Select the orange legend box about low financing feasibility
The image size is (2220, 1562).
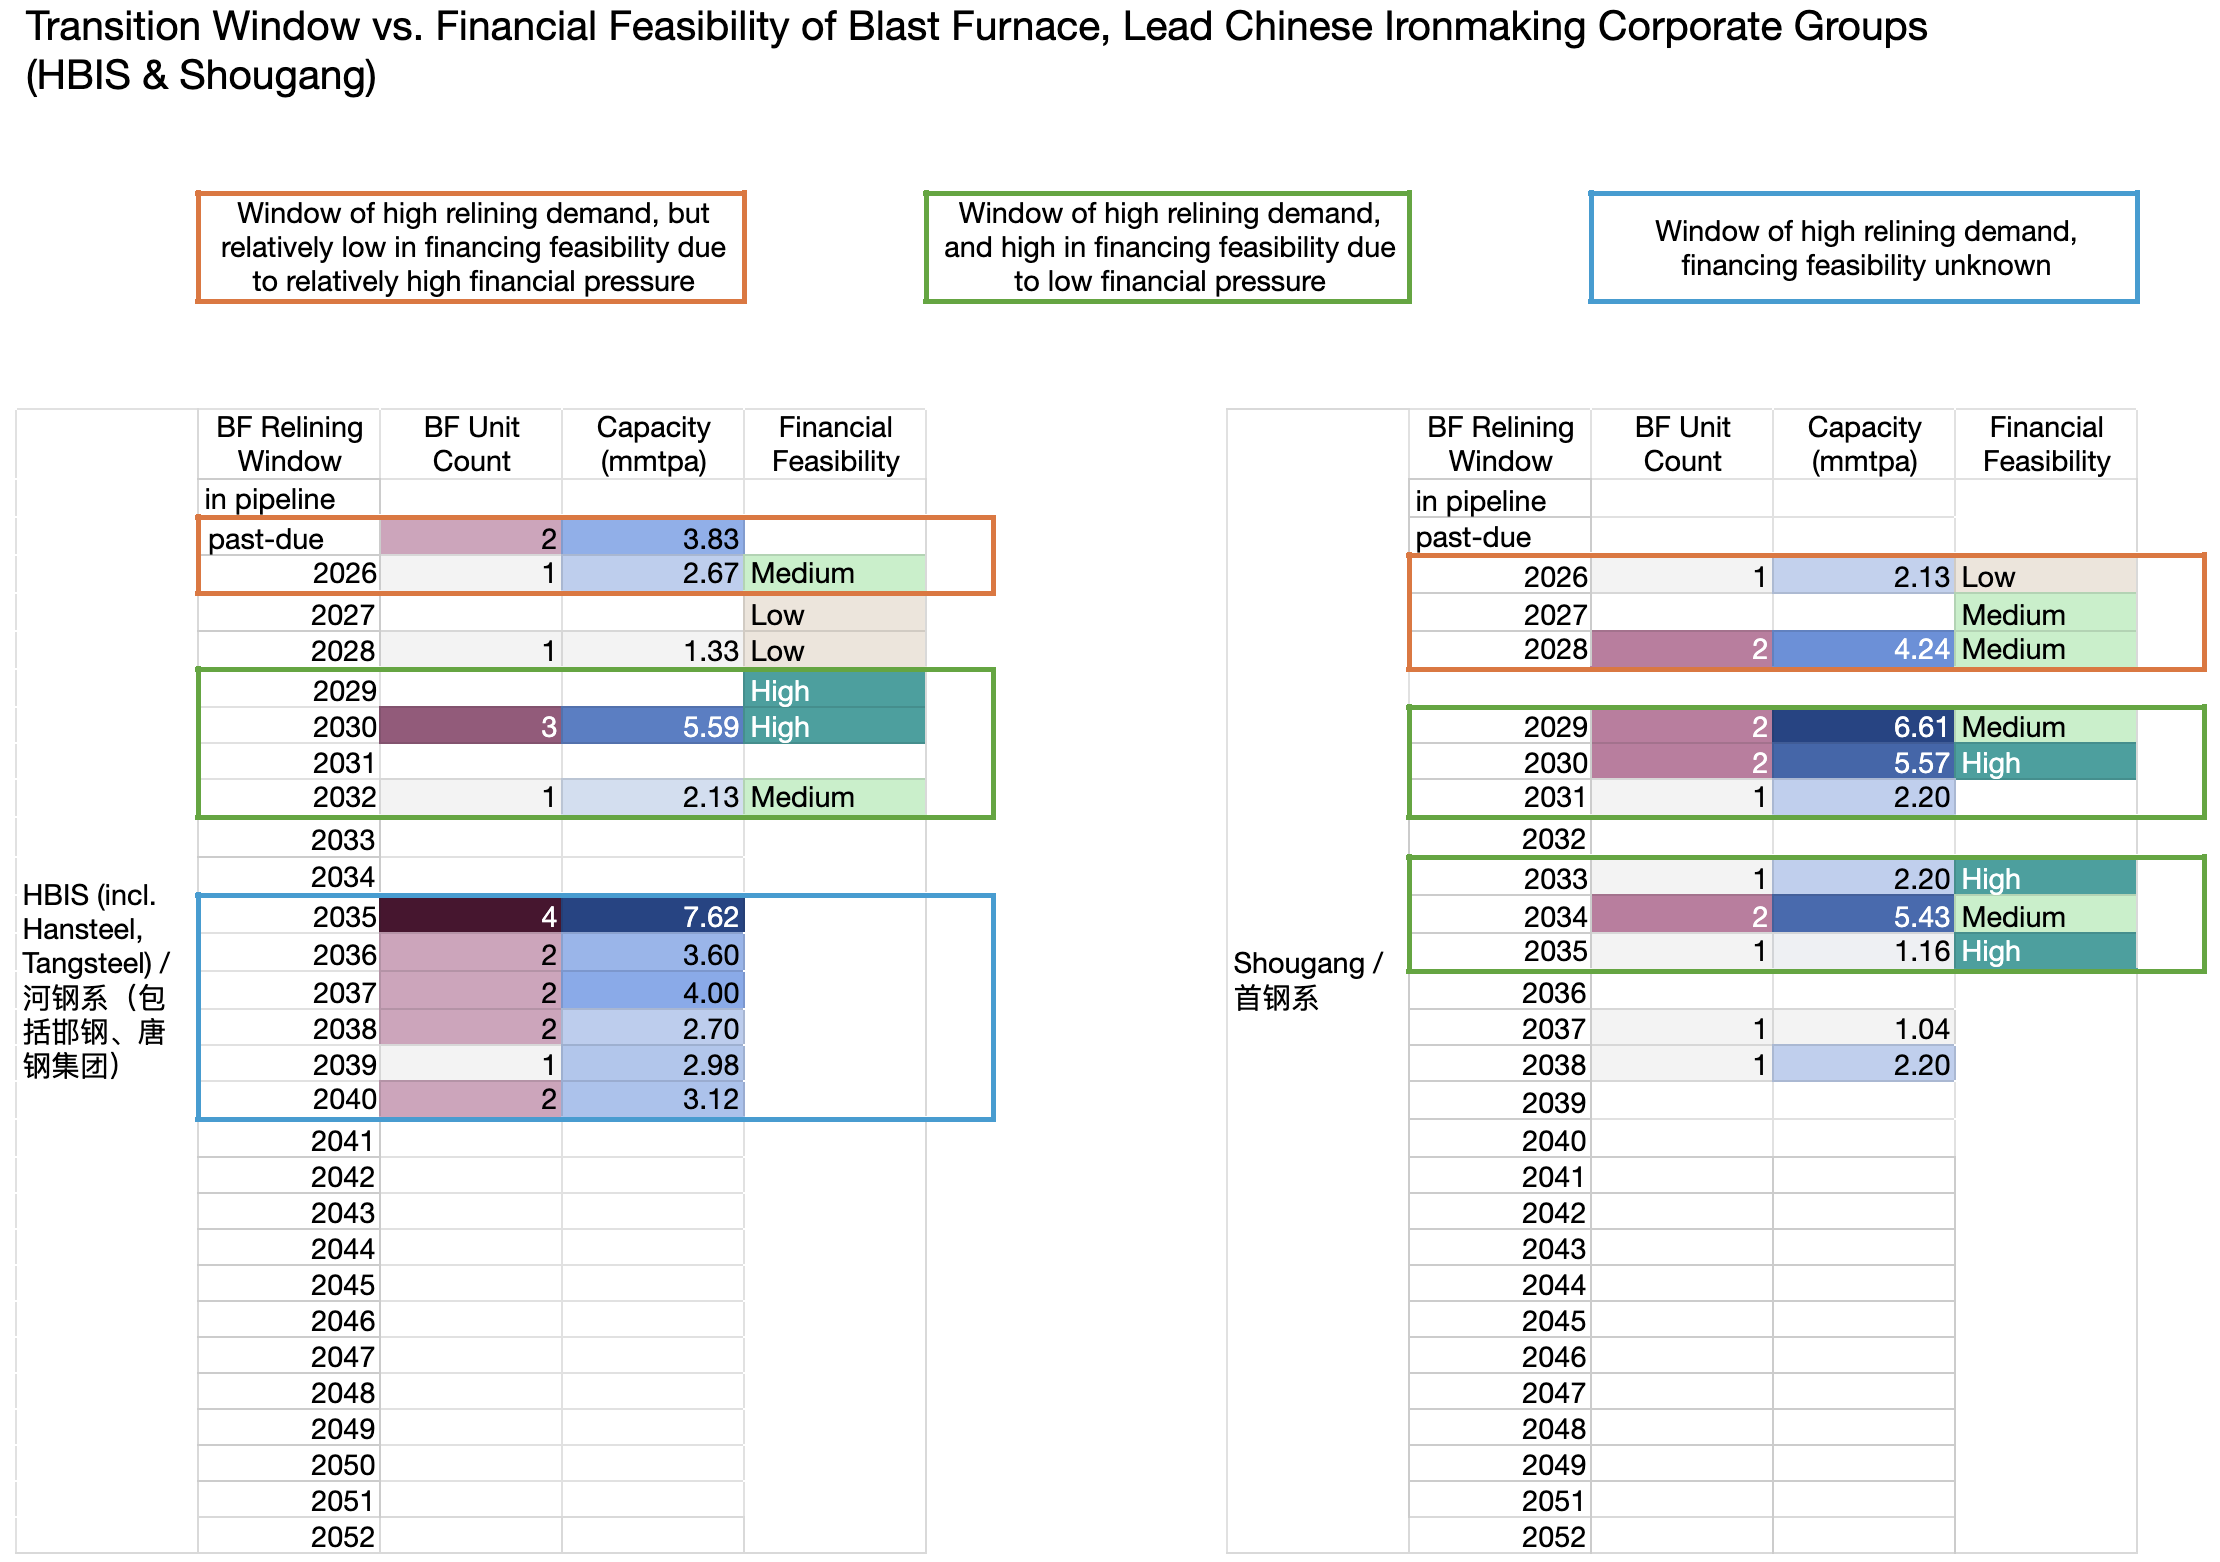click(x=471, y=247)
